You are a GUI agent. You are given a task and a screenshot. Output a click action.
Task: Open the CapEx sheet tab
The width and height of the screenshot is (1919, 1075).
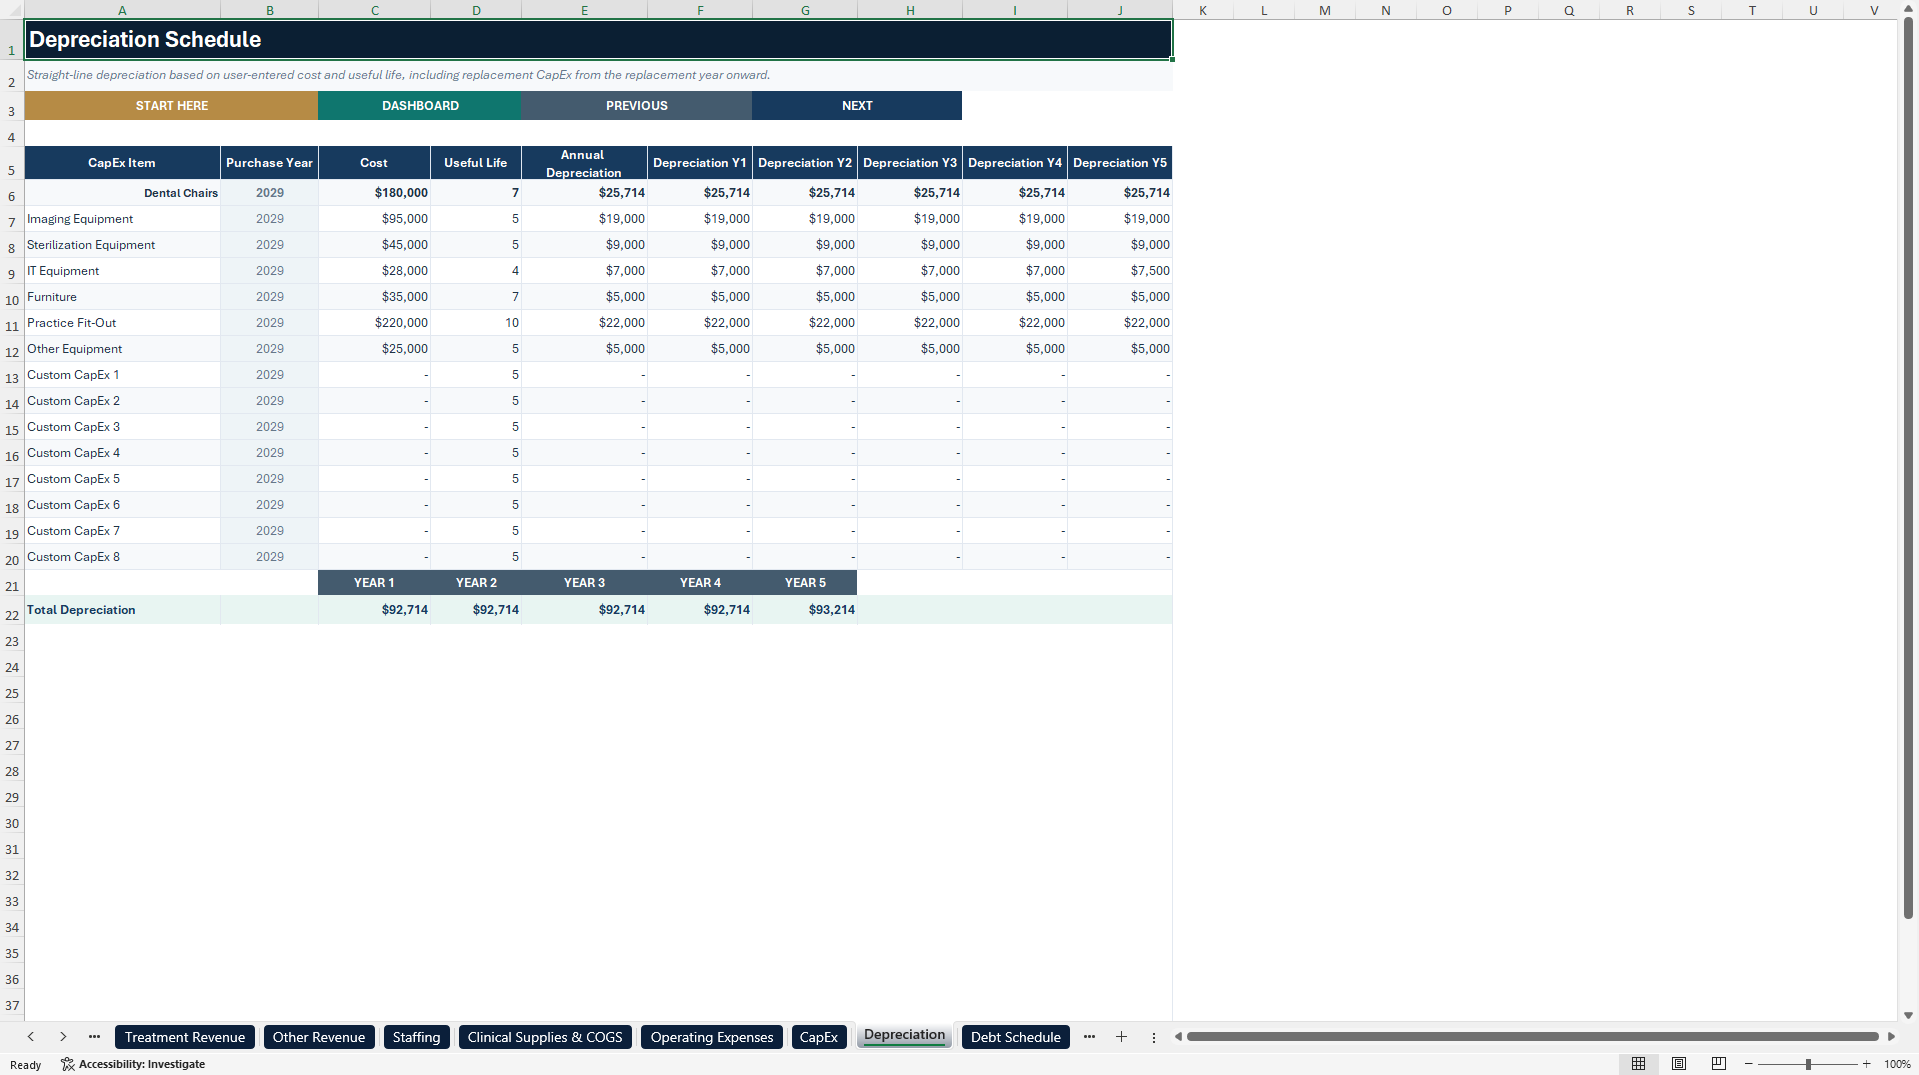(x=819, y=1037)
